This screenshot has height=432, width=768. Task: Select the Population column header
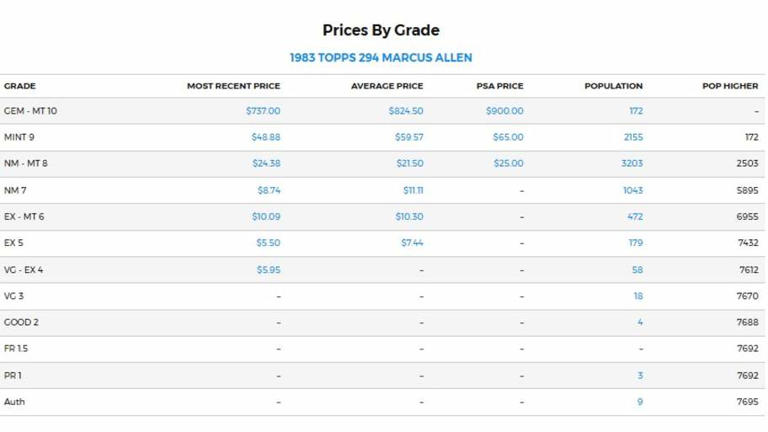point(613,86)
